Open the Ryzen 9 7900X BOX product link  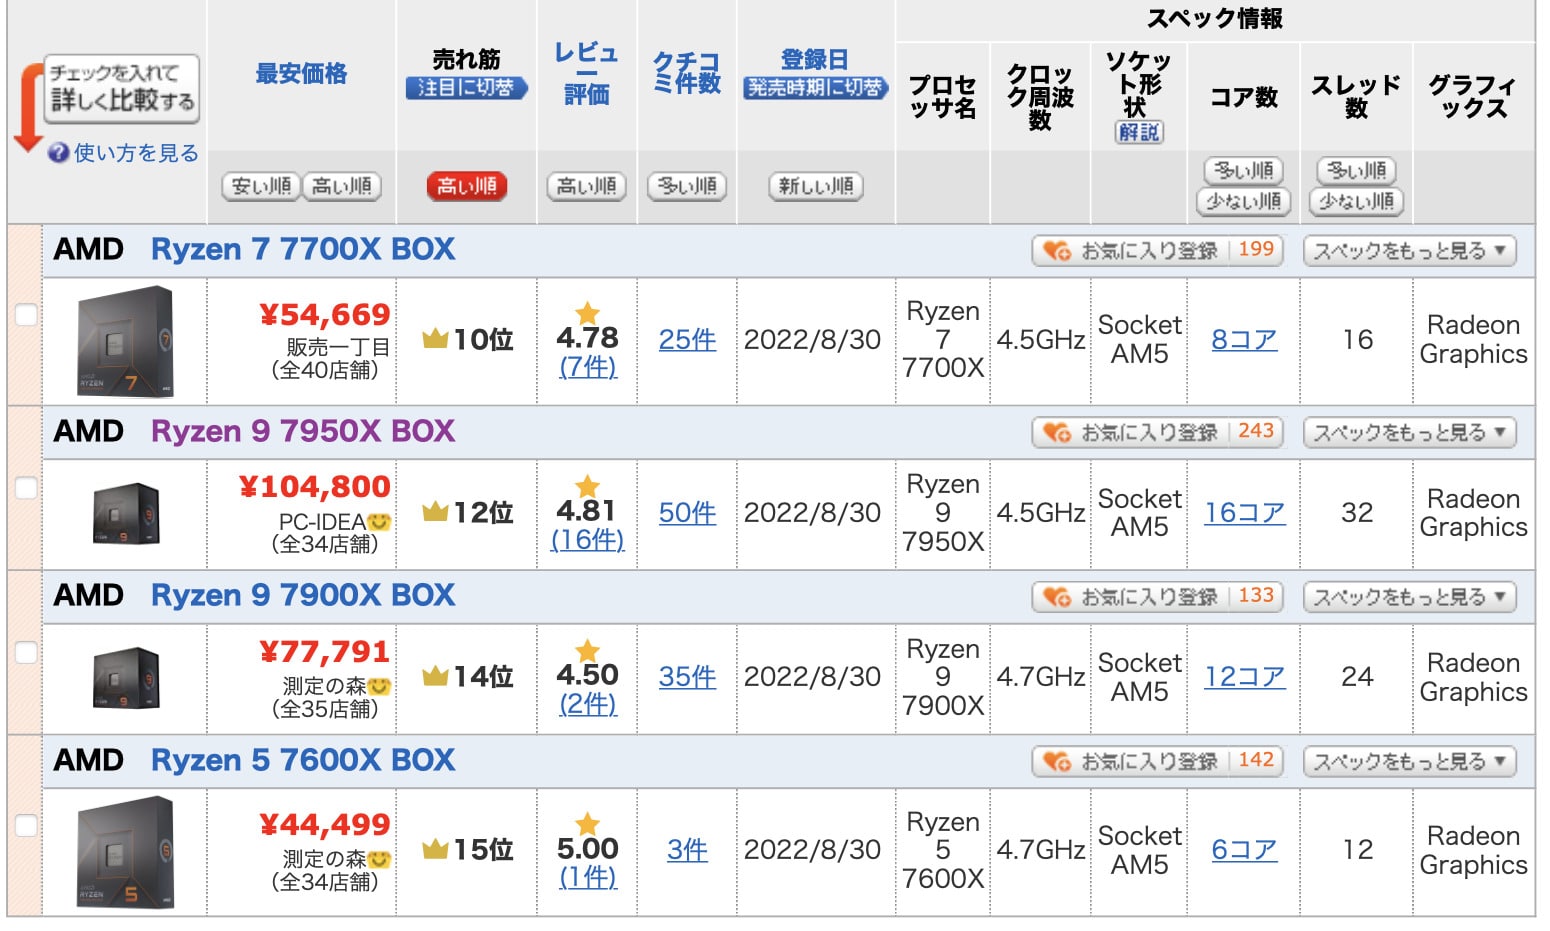pos(303,595)
